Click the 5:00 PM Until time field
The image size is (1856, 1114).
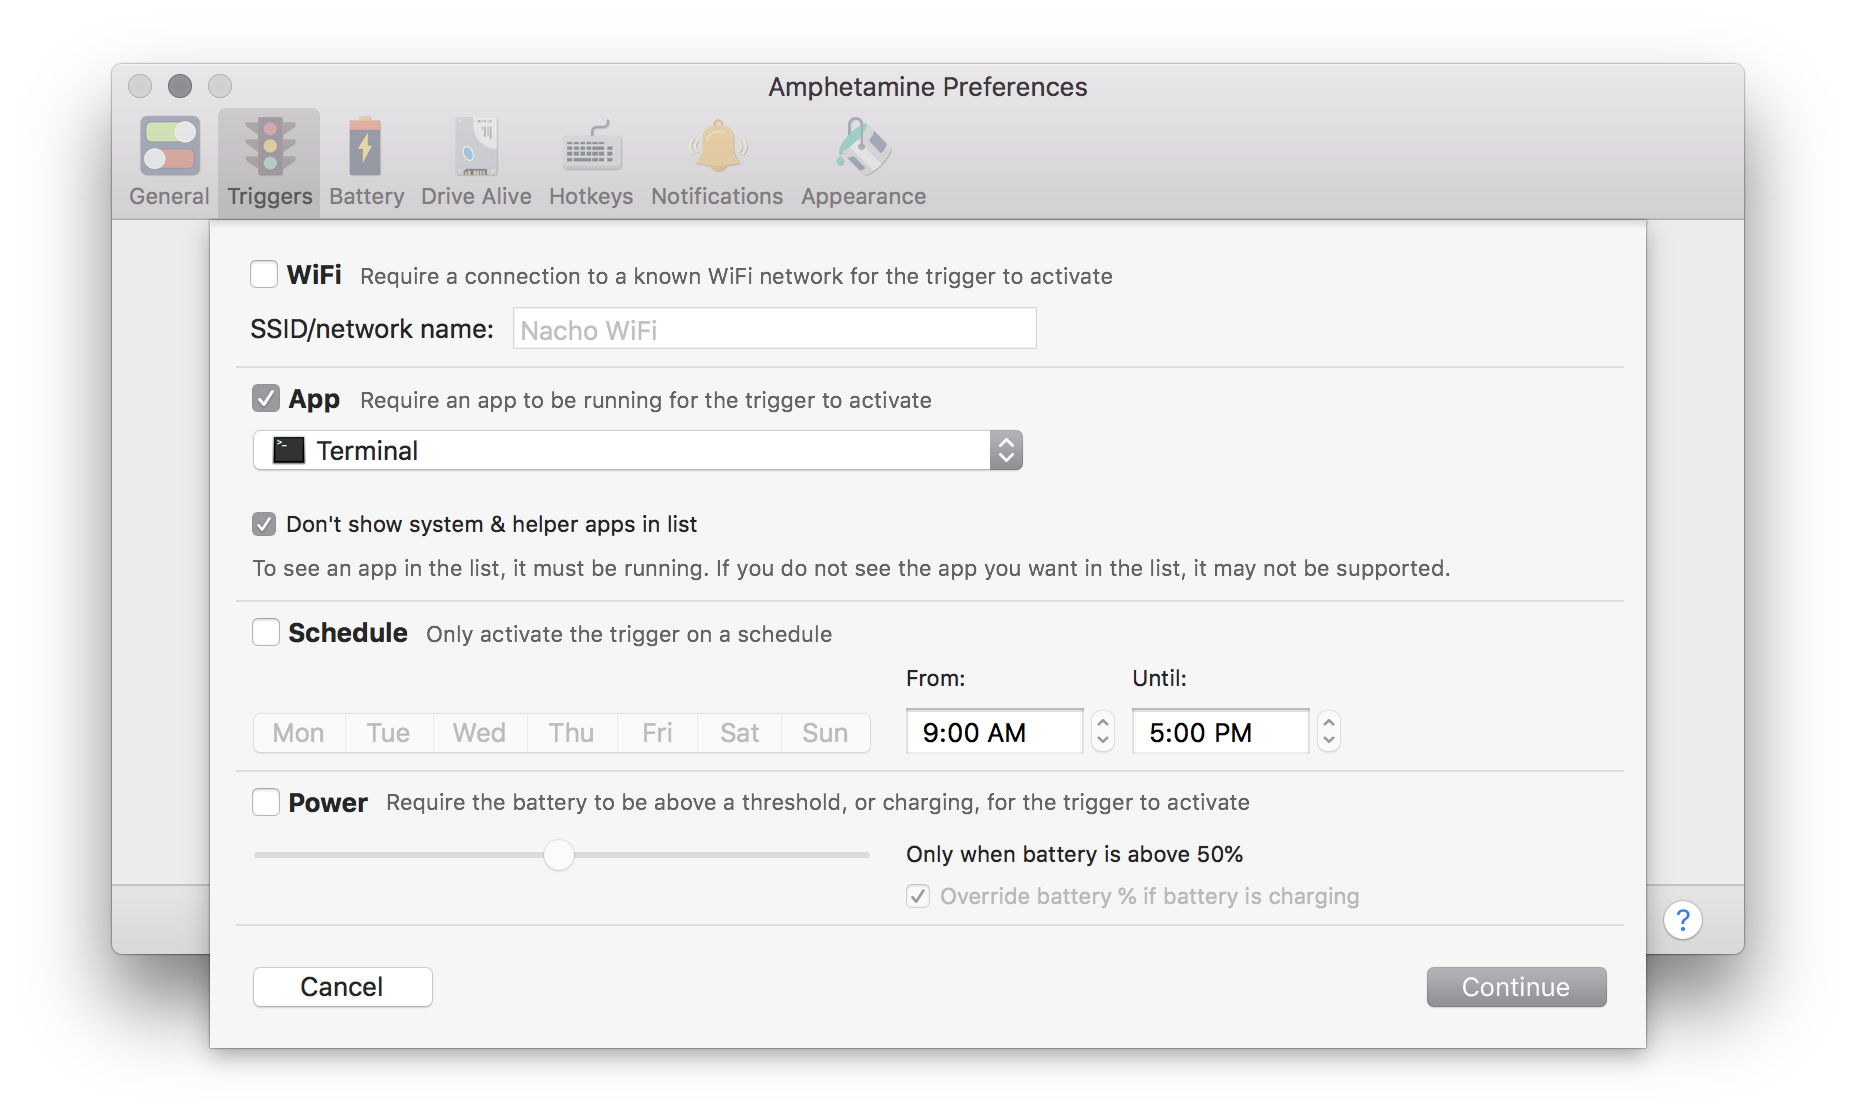[1221, 732]
